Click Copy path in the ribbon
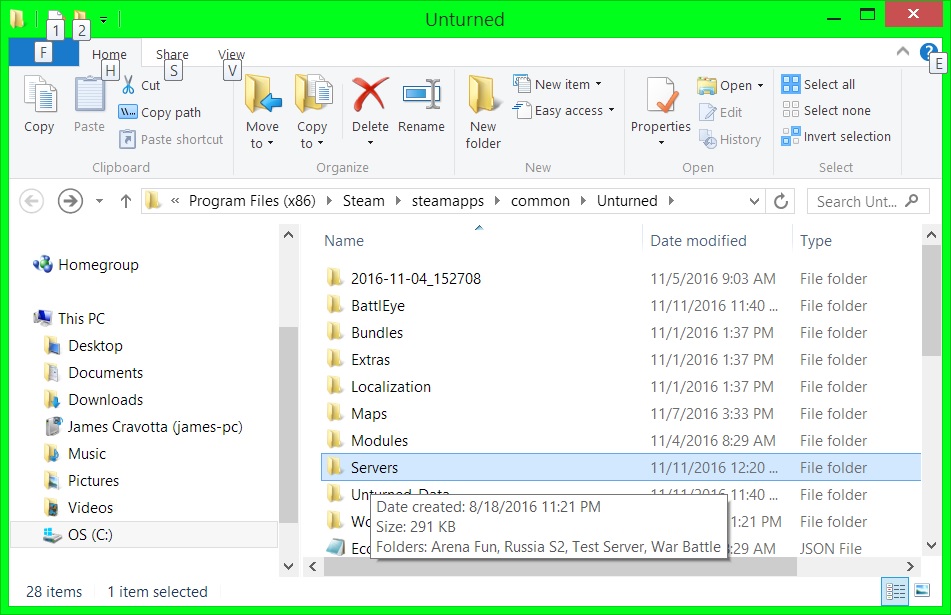This screenshot has height=615, width=951. click(x=160, y=112)
